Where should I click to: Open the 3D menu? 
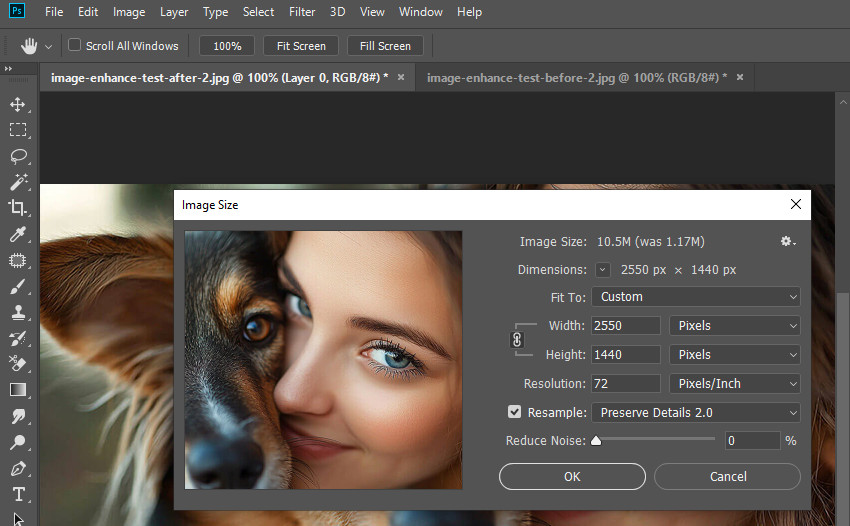point(337,11)
